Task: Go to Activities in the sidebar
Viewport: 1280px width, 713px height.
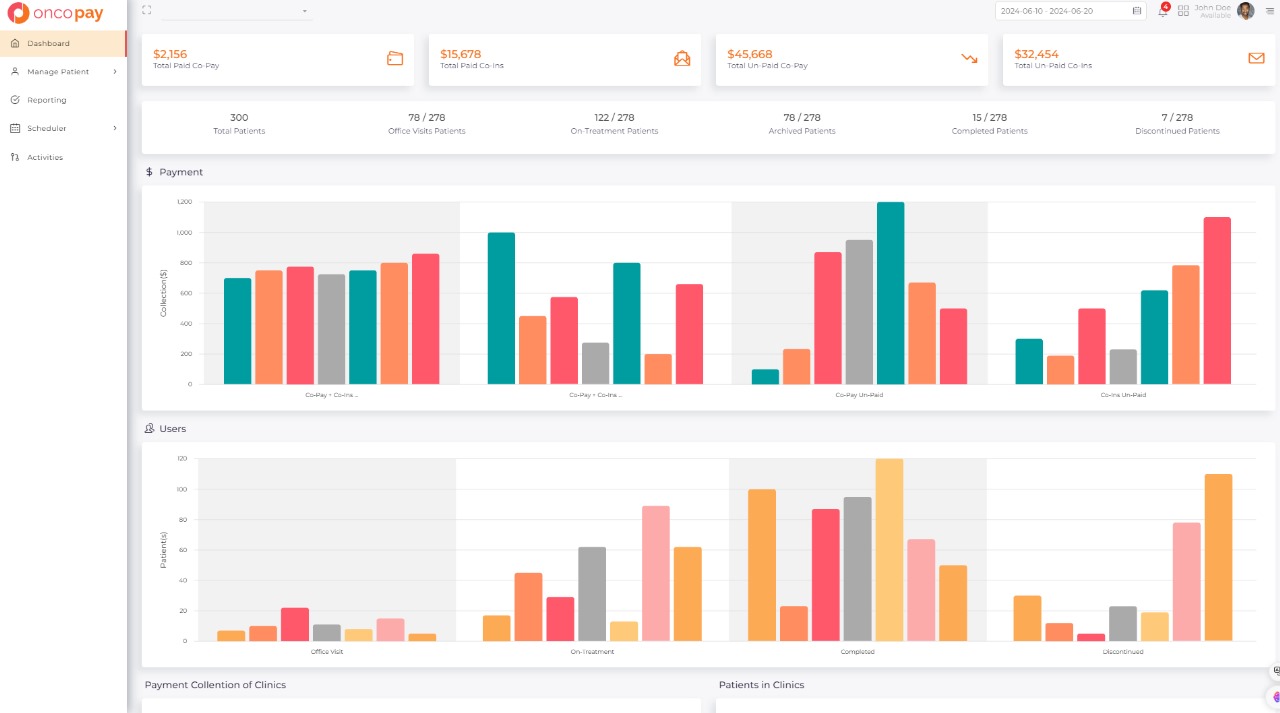Action: [45, 157]
